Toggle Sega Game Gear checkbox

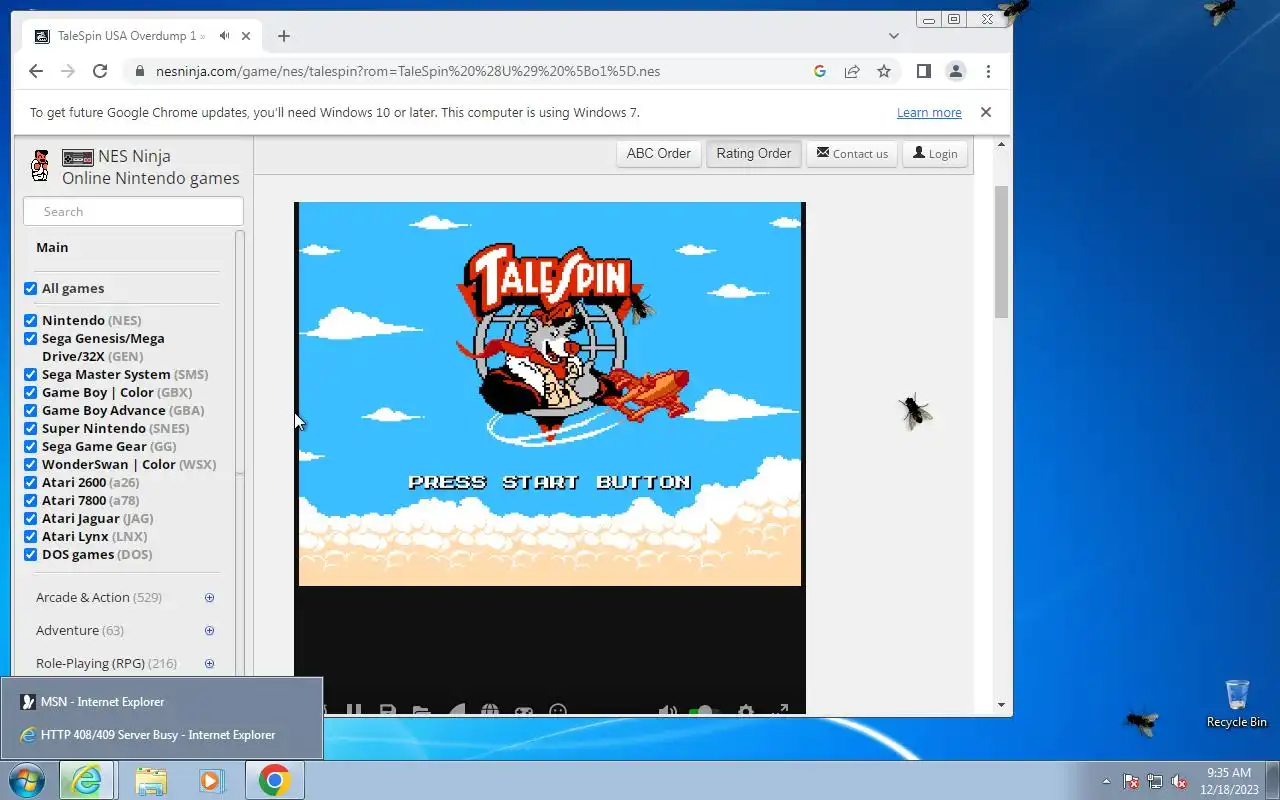30,446
